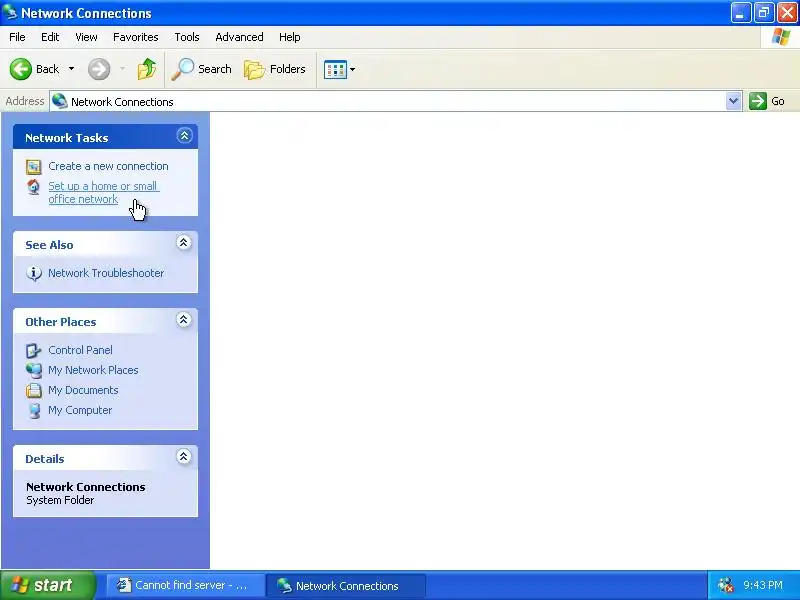The height and width of the screenshot is (600, 800).
Task: Click Network Connections taskbar button
Action: [x=346, y=586]
